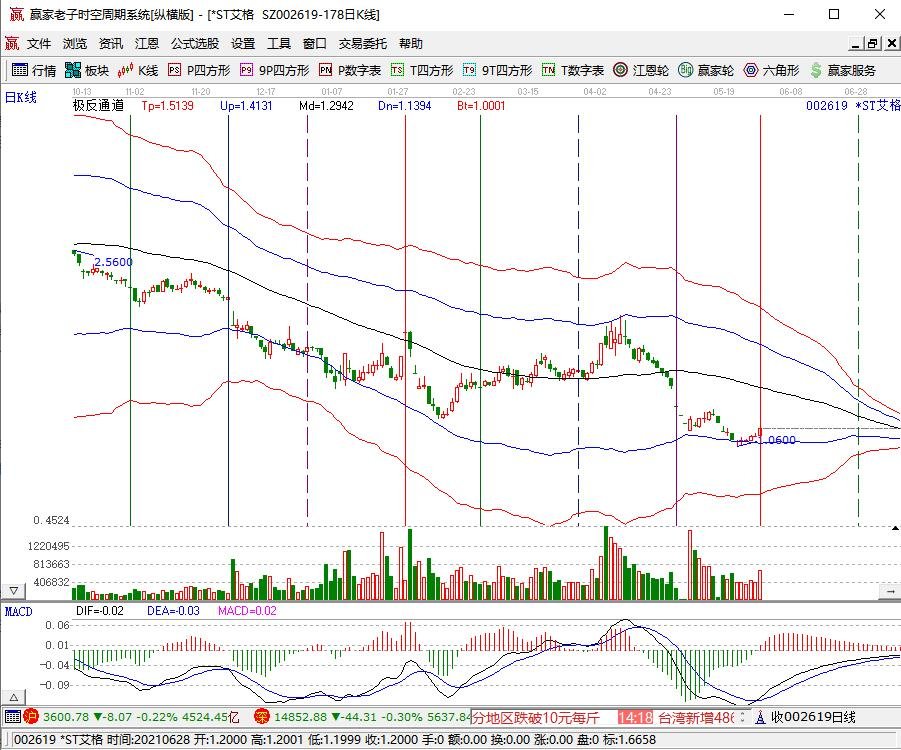Minimize the inner chart window

(x=856, y=43)
